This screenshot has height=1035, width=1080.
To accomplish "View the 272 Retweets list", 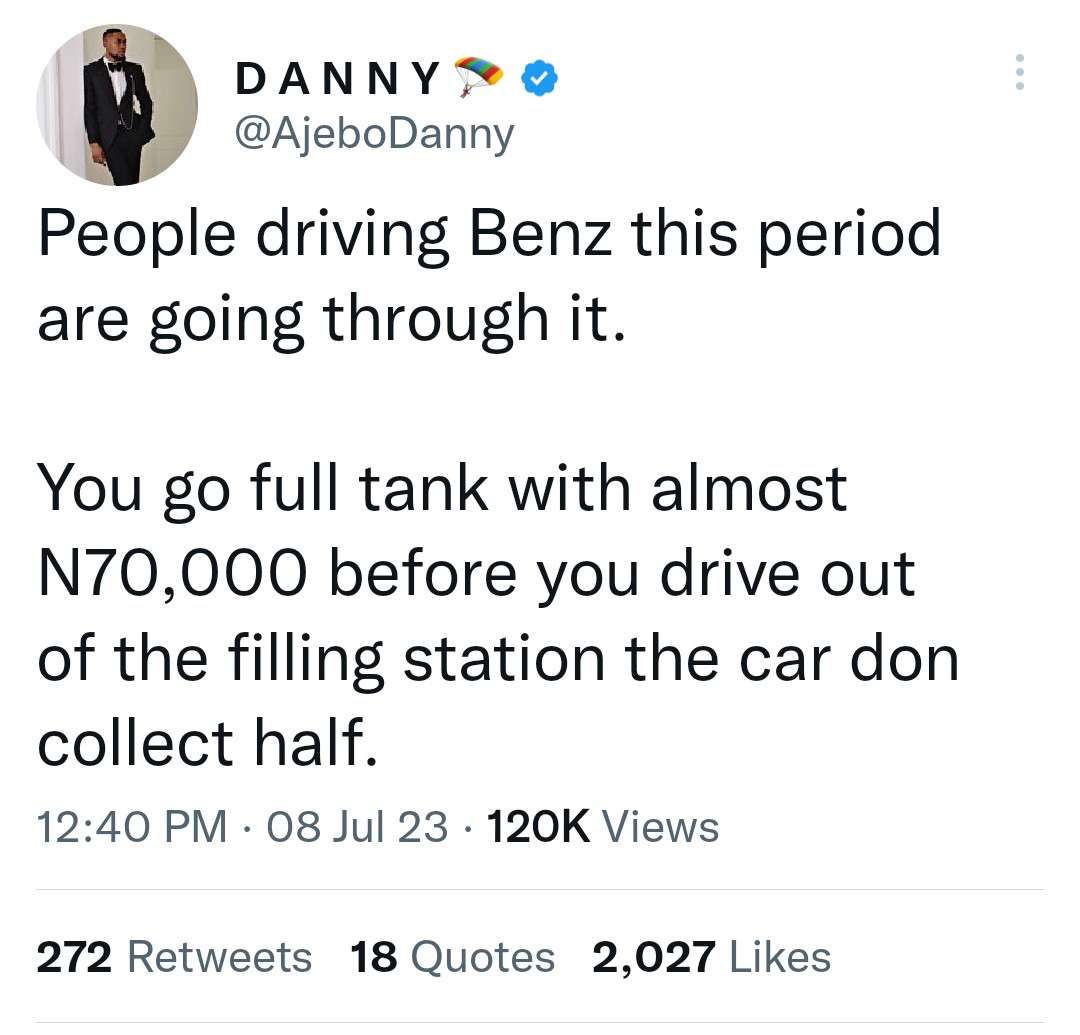I will [x=174, y=957].
